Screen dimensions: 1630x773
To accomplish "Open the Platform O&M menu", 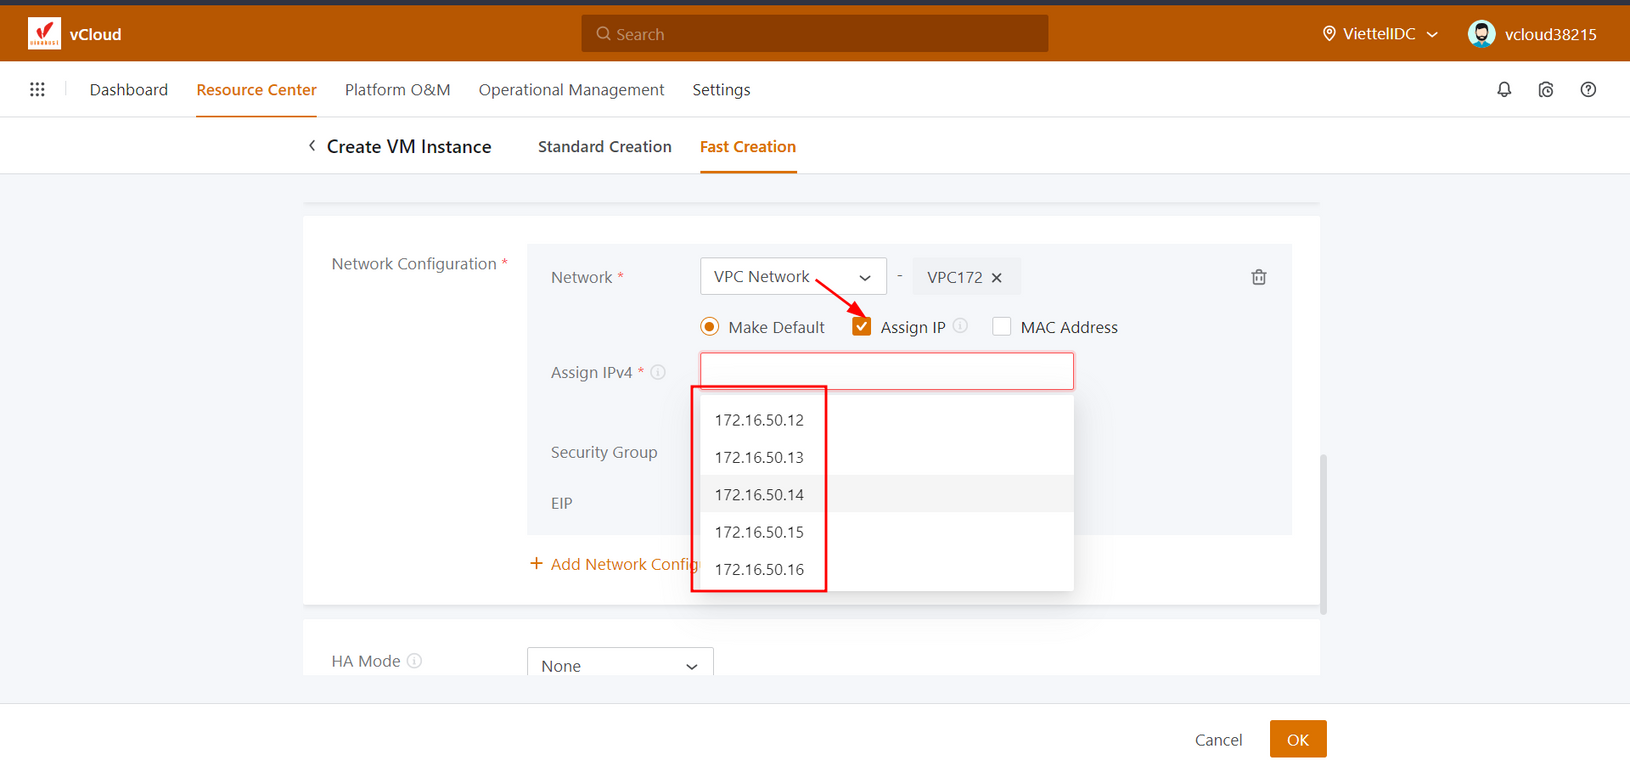I will [397, 90].
